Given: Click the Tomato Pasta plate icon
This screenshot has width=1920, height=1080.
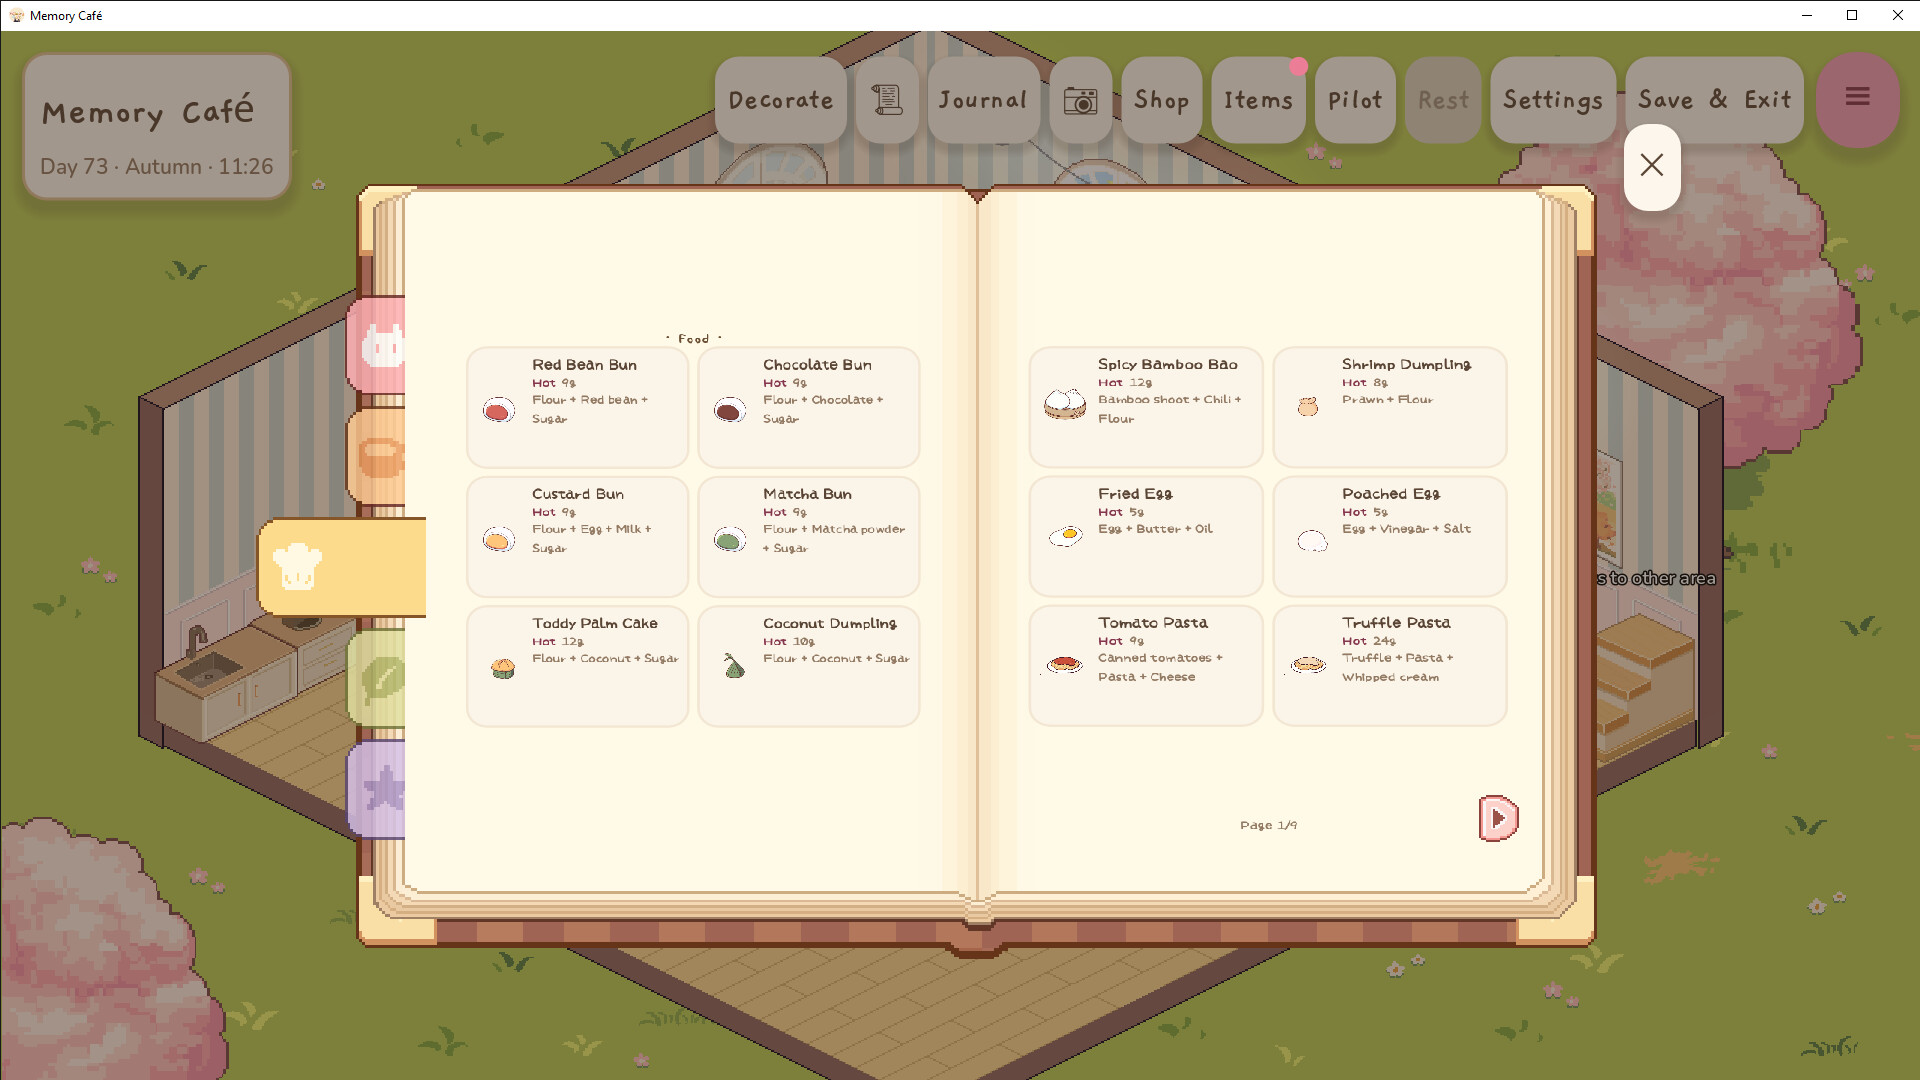Looking at the screenshot, I should (x=1065, y=664).
